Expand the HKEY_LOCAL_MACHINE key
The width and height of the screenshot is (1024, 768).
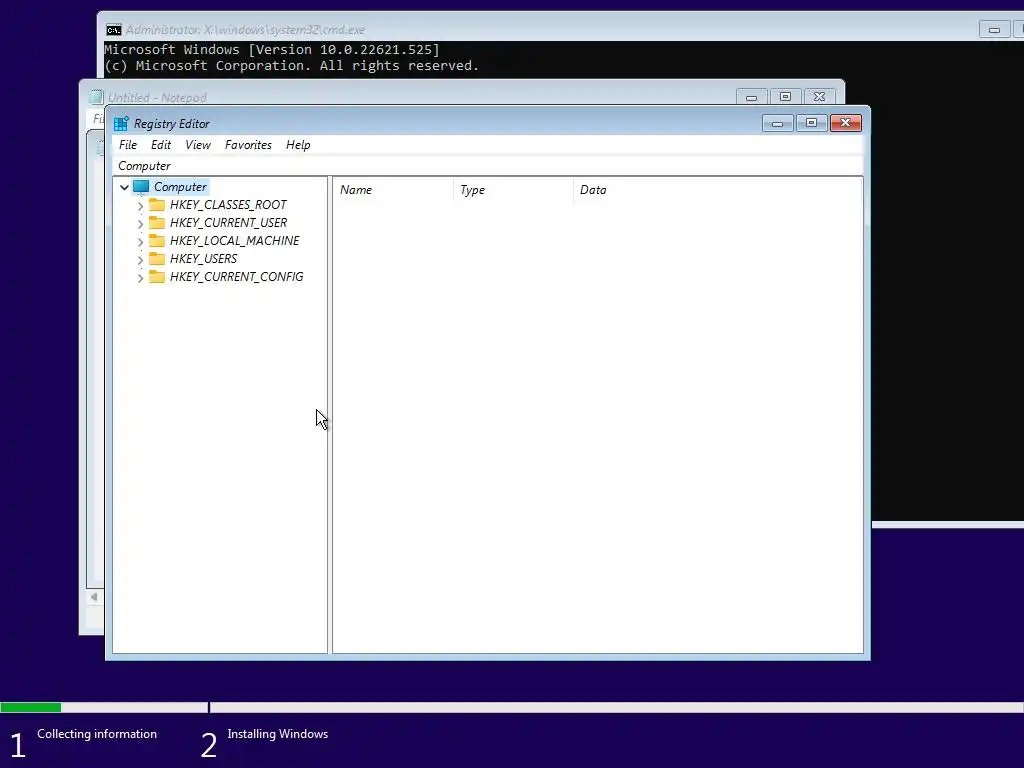click(x=140, y=242)
